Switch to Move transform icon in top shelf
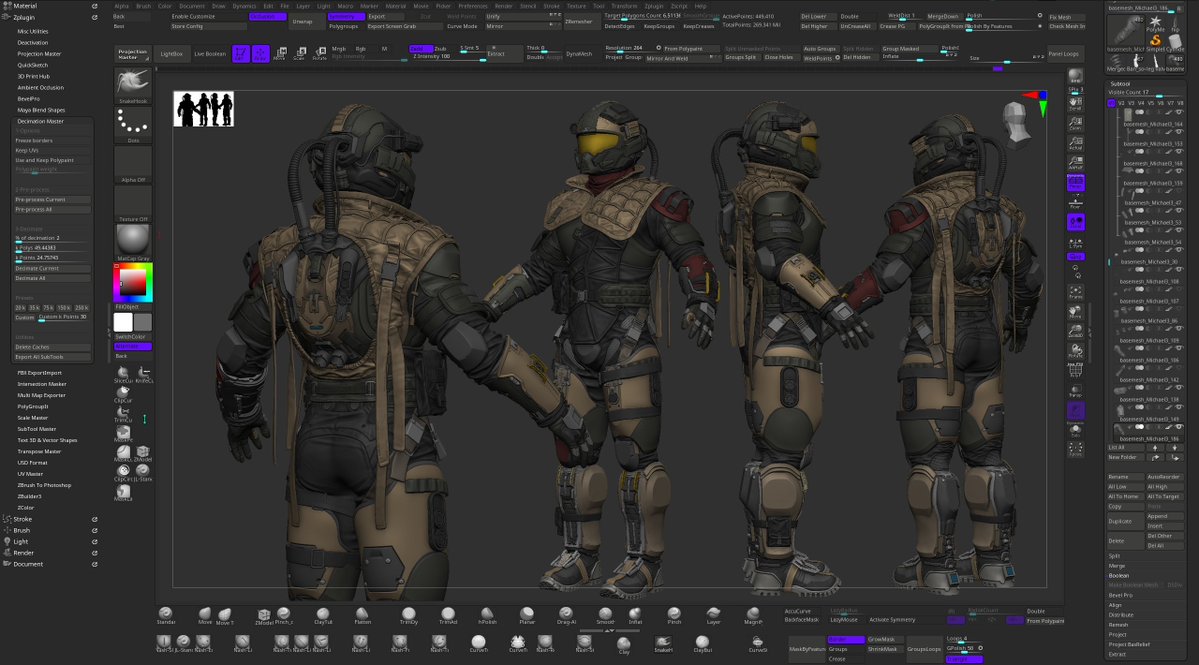Image resolution: width=1199 pixels, height=665 pixels. point(280,54)
